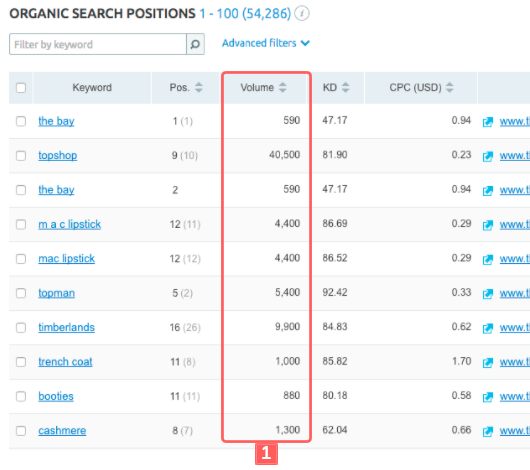Open external link icon in topshop row
The image size is (530, 470).
click(487, 156)
